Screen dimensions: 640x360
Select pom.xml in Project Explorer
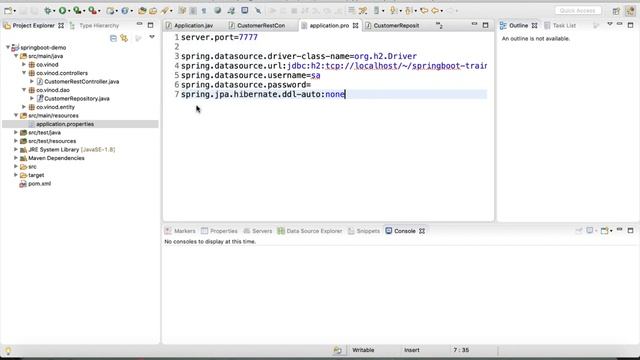coord(39,184)
